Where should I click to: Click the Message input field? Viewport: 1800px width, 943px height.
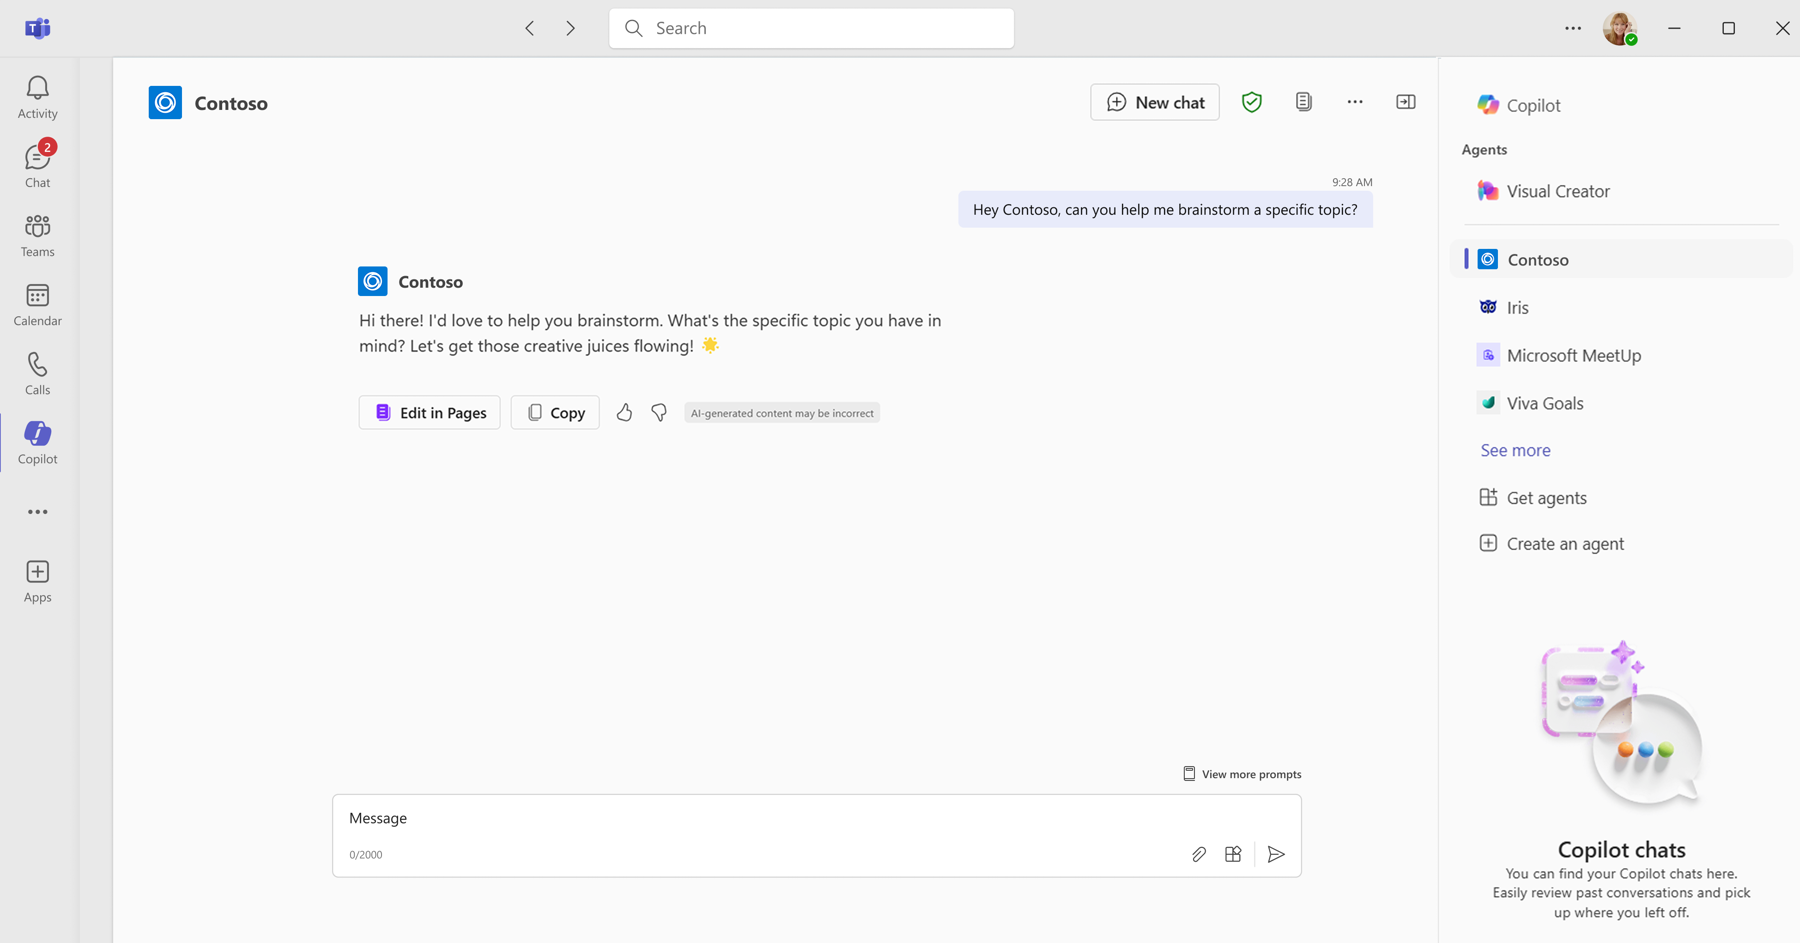(760, 818)
